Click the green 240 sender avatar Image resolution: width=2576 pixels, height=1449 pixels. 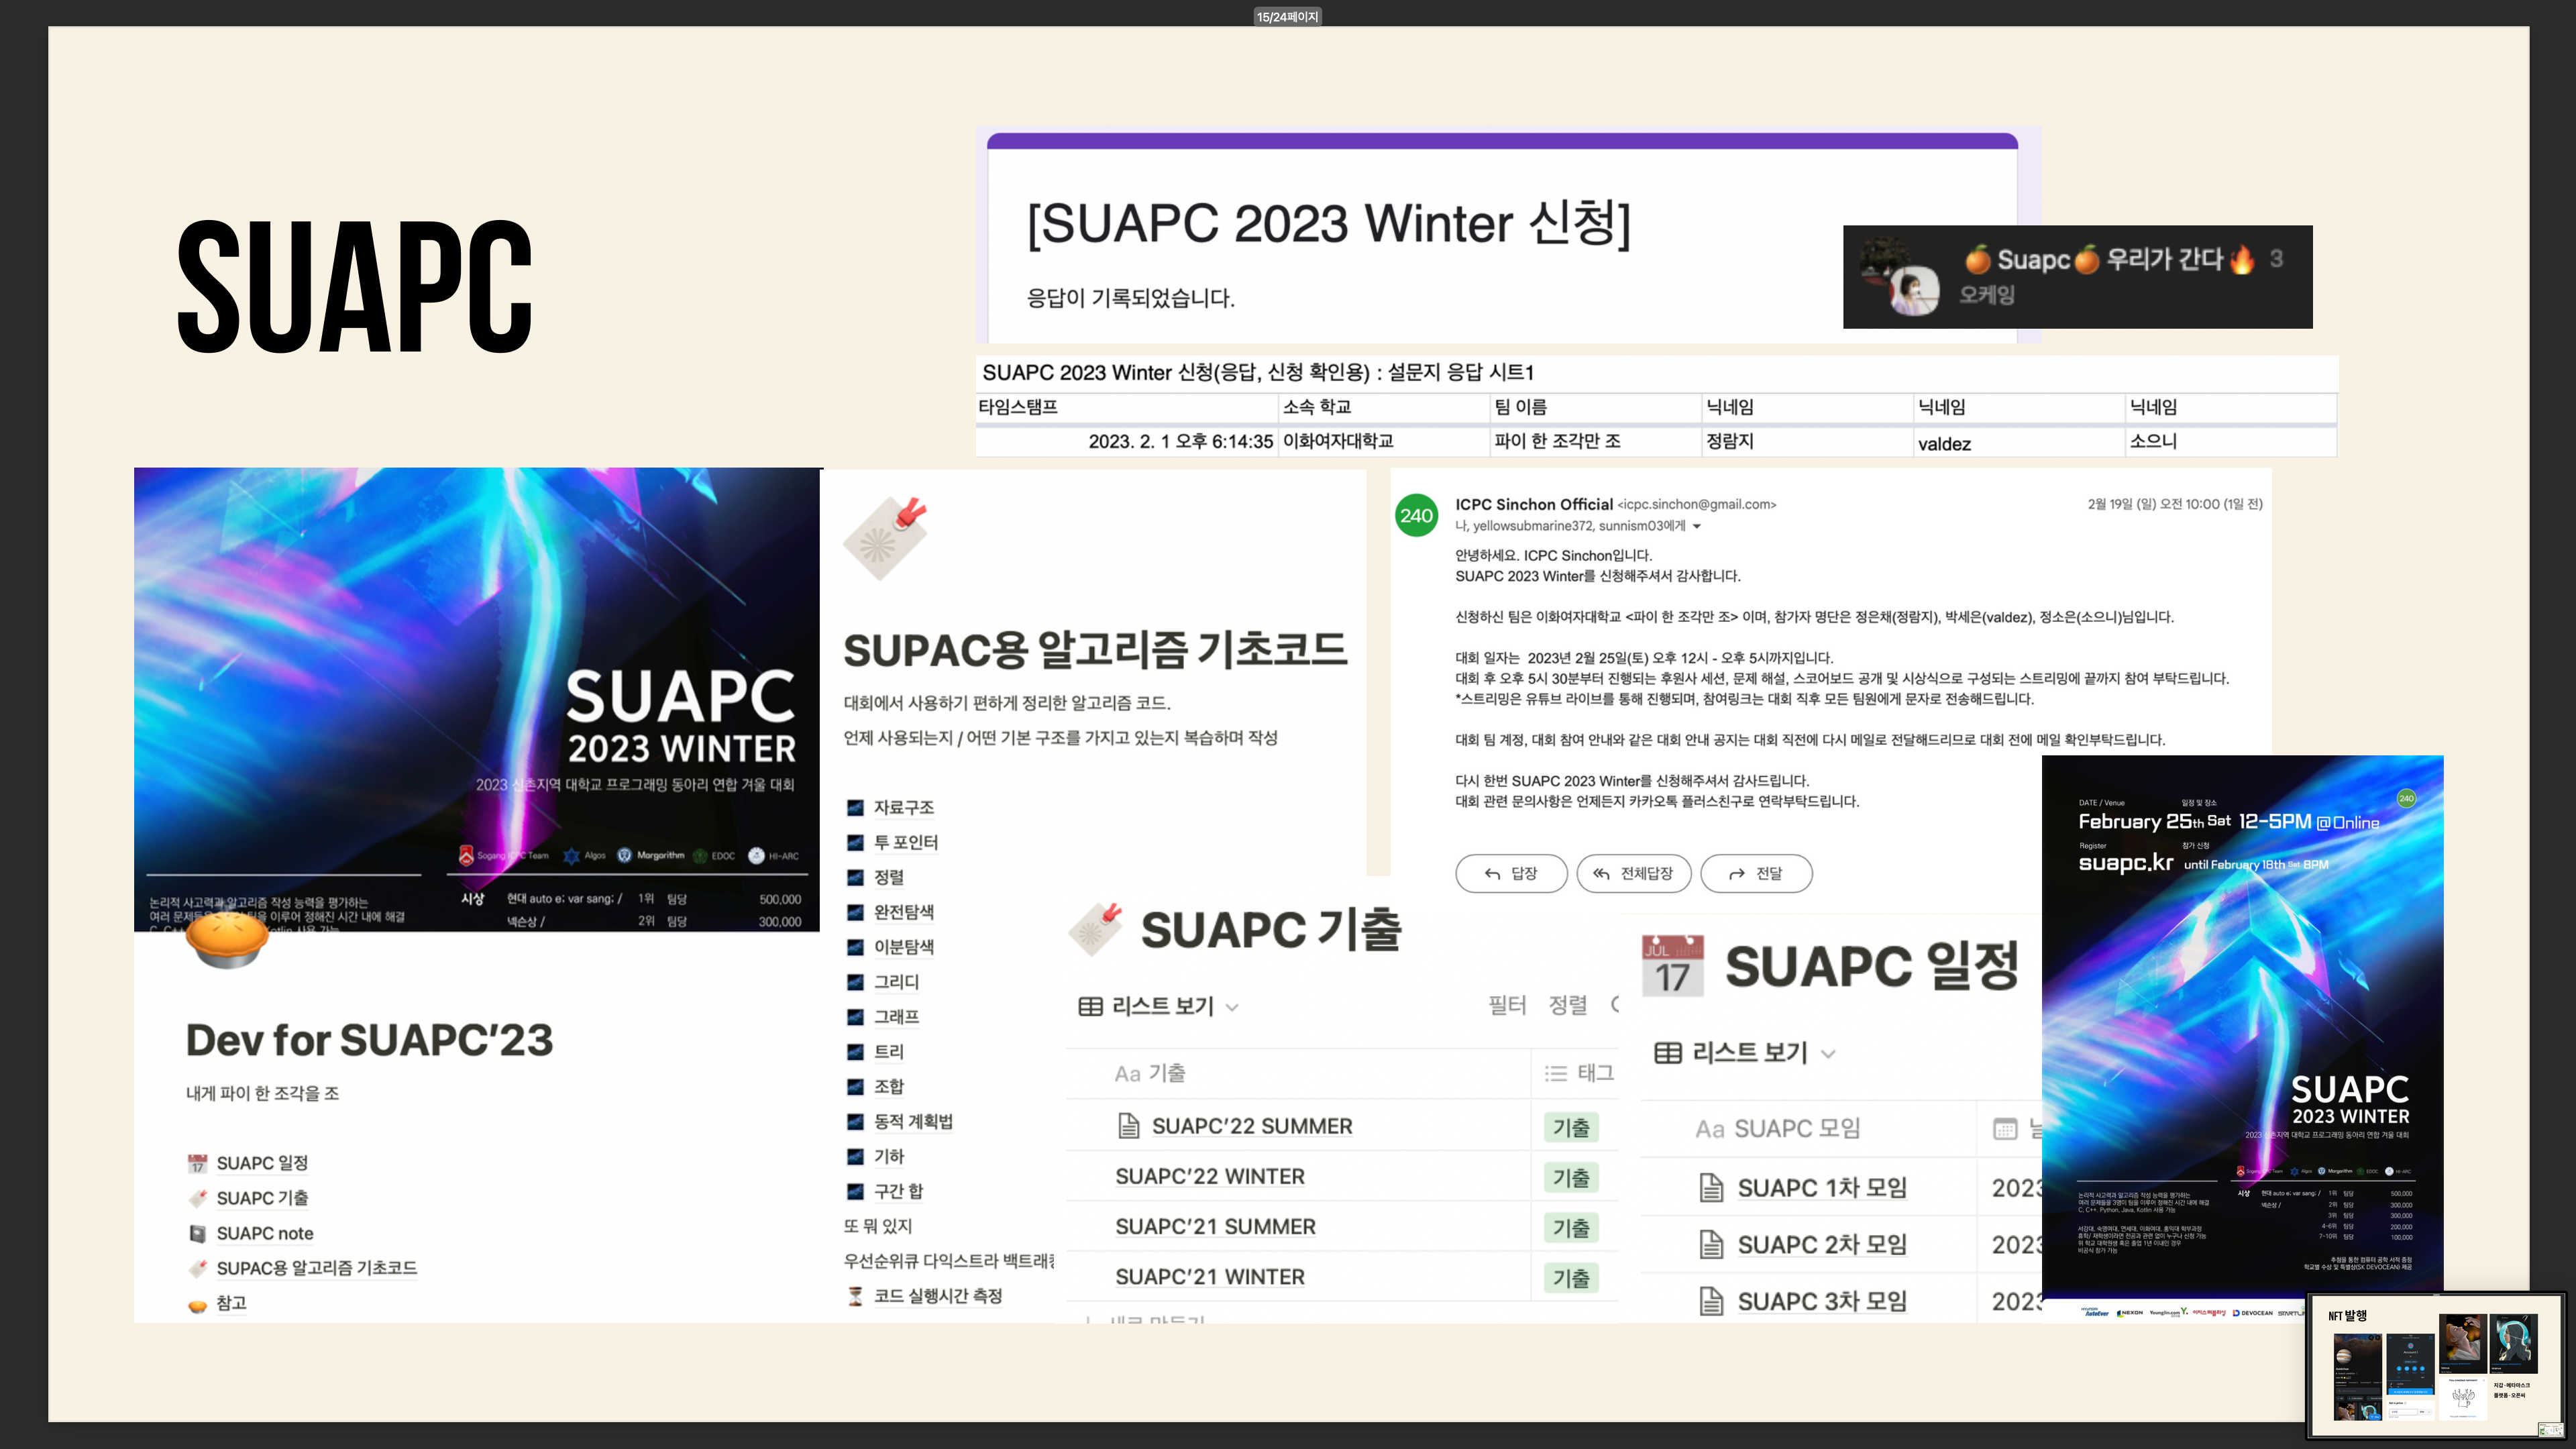click(1416, 515)
